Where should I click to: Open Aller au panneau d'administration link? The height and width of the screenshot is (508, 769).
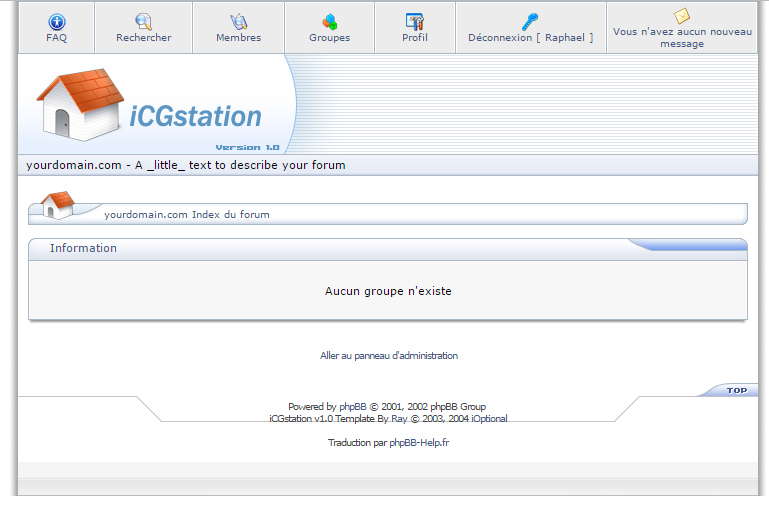(389, 356)
